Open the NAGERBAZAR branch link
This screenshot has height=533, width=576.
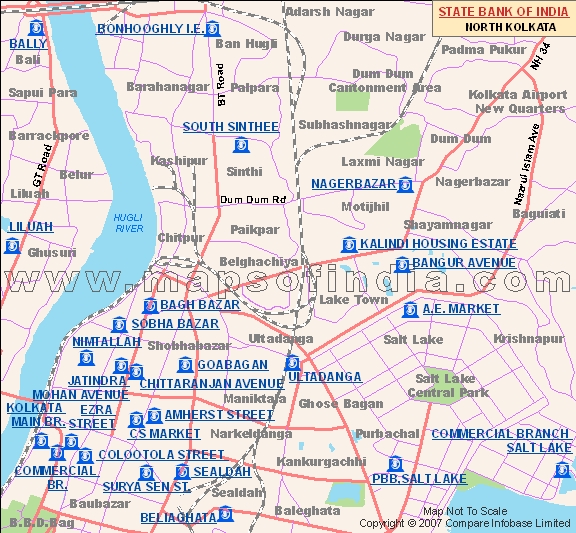click(353, 184)
